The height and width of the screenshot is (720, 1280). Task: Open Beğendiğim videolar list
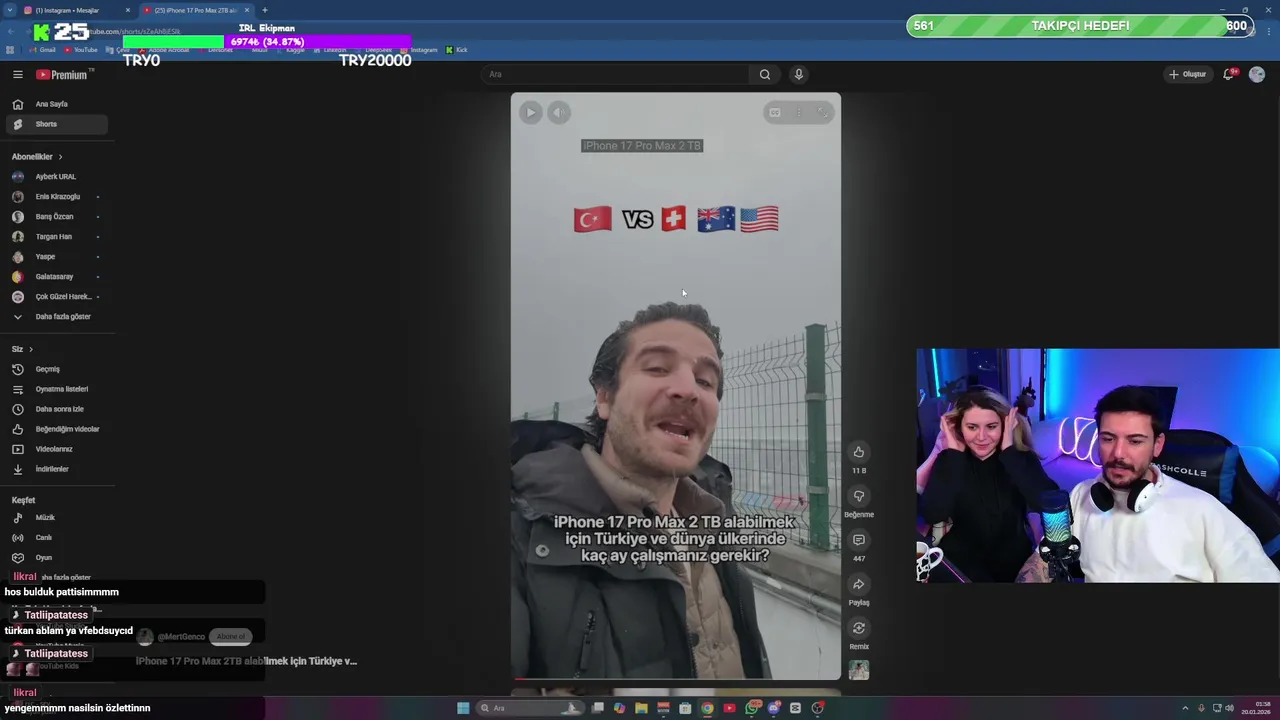(x=57, y=429)
